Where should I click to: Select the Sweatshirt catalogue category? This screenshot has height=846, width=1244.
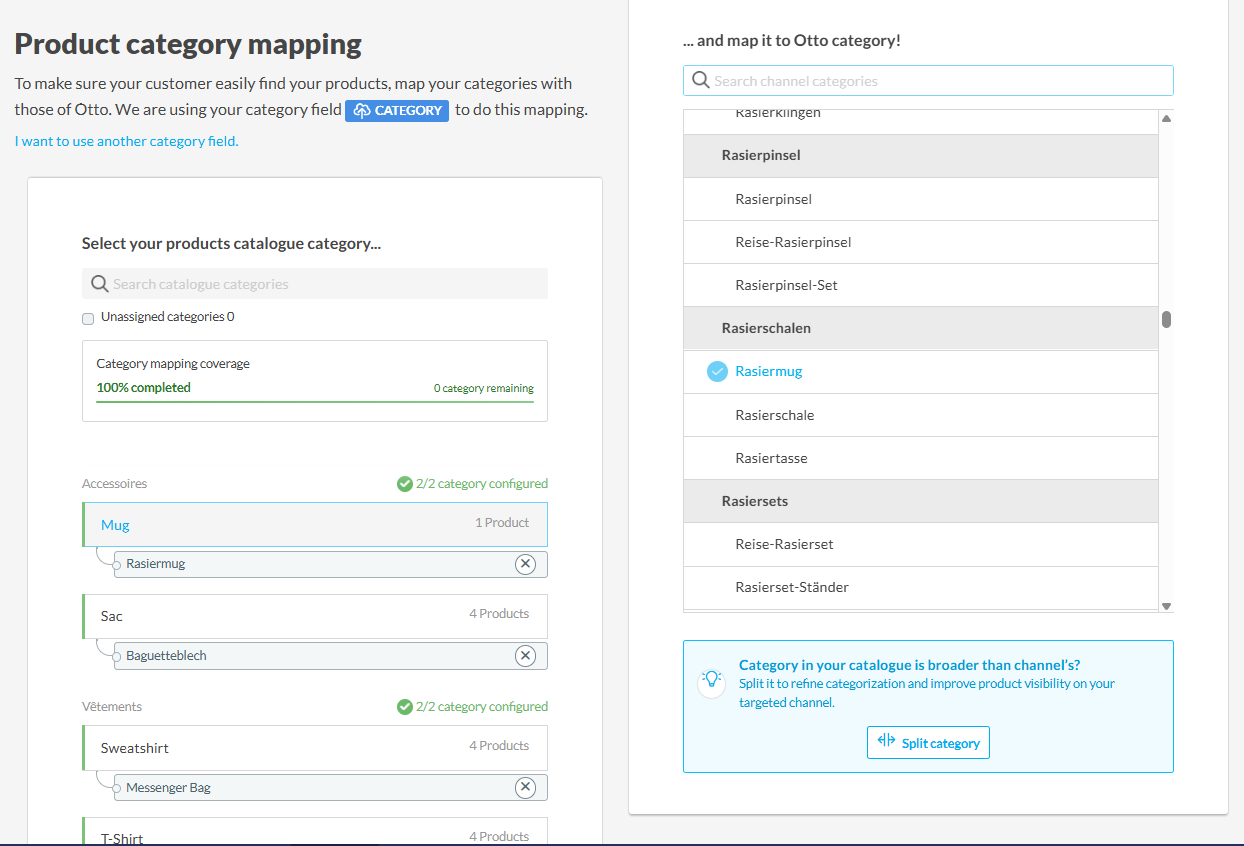pos(315,748)
